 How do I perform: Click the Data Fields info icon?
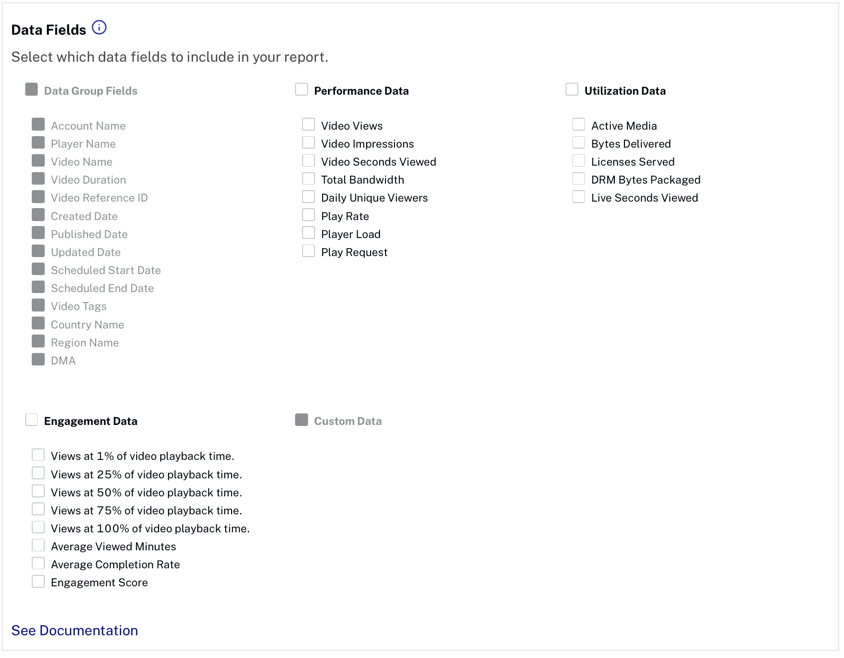click(x=99, y=28)
